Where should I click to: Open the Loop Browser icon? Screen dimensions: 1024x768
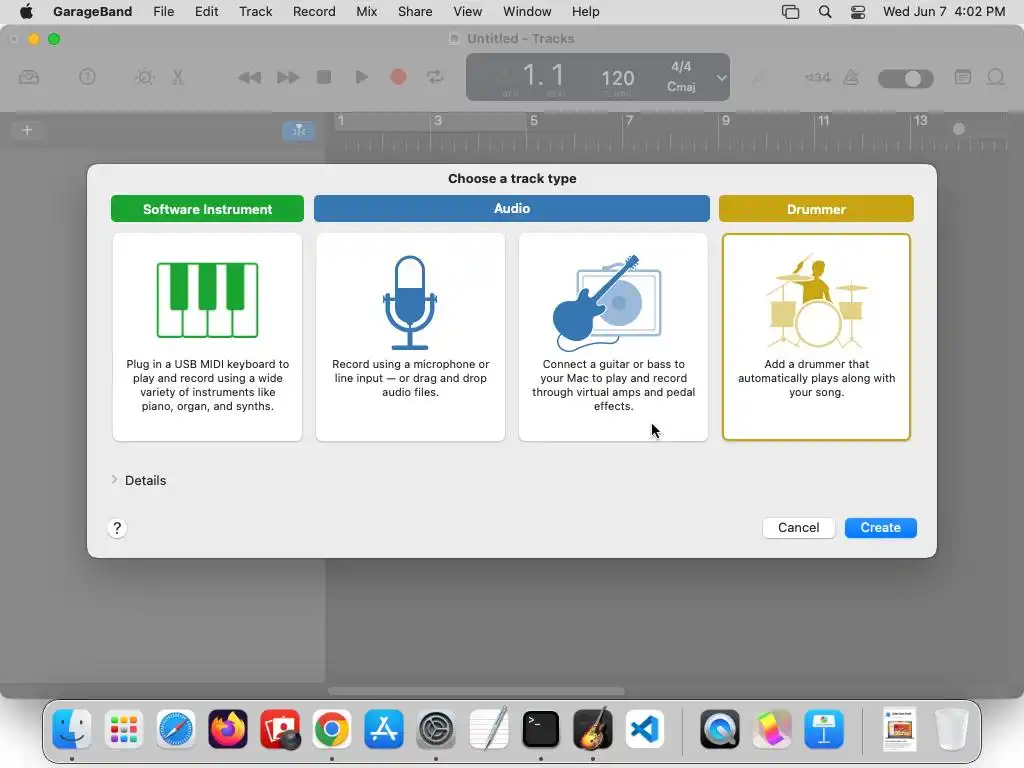[x=995, y=78]
